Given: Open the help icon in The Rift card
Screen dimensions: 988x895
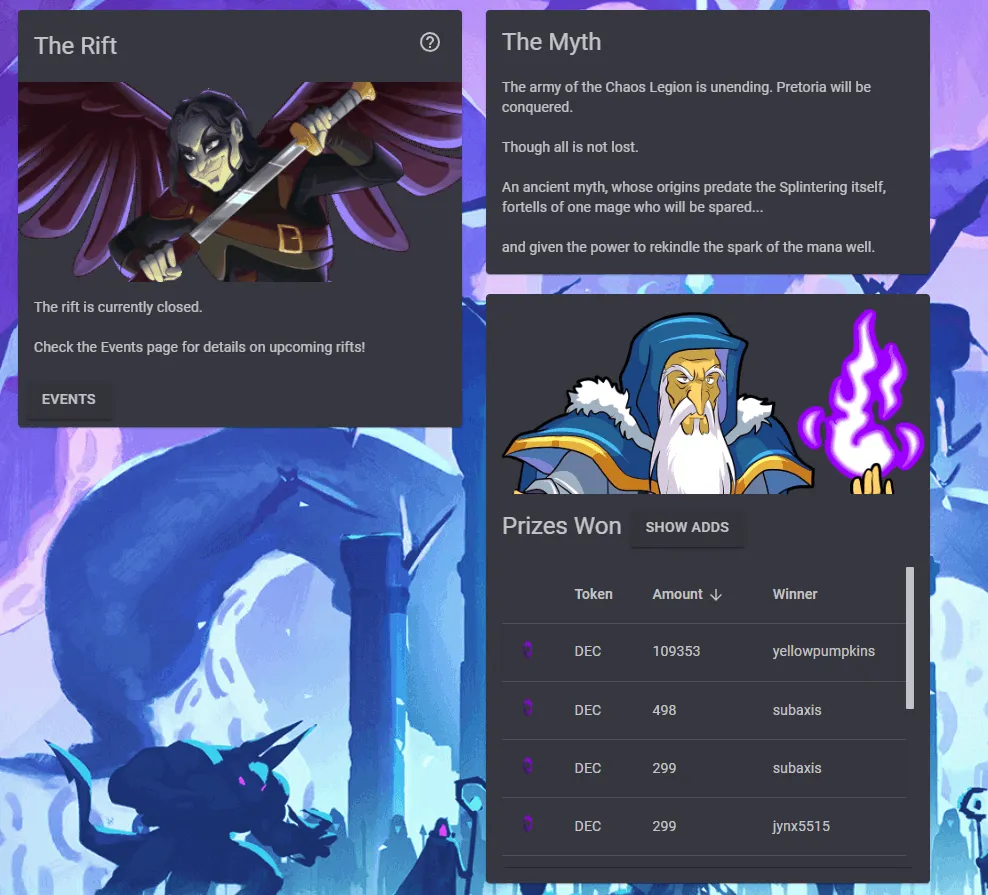Looking at the screenshot, I should (x=430, y=42).
